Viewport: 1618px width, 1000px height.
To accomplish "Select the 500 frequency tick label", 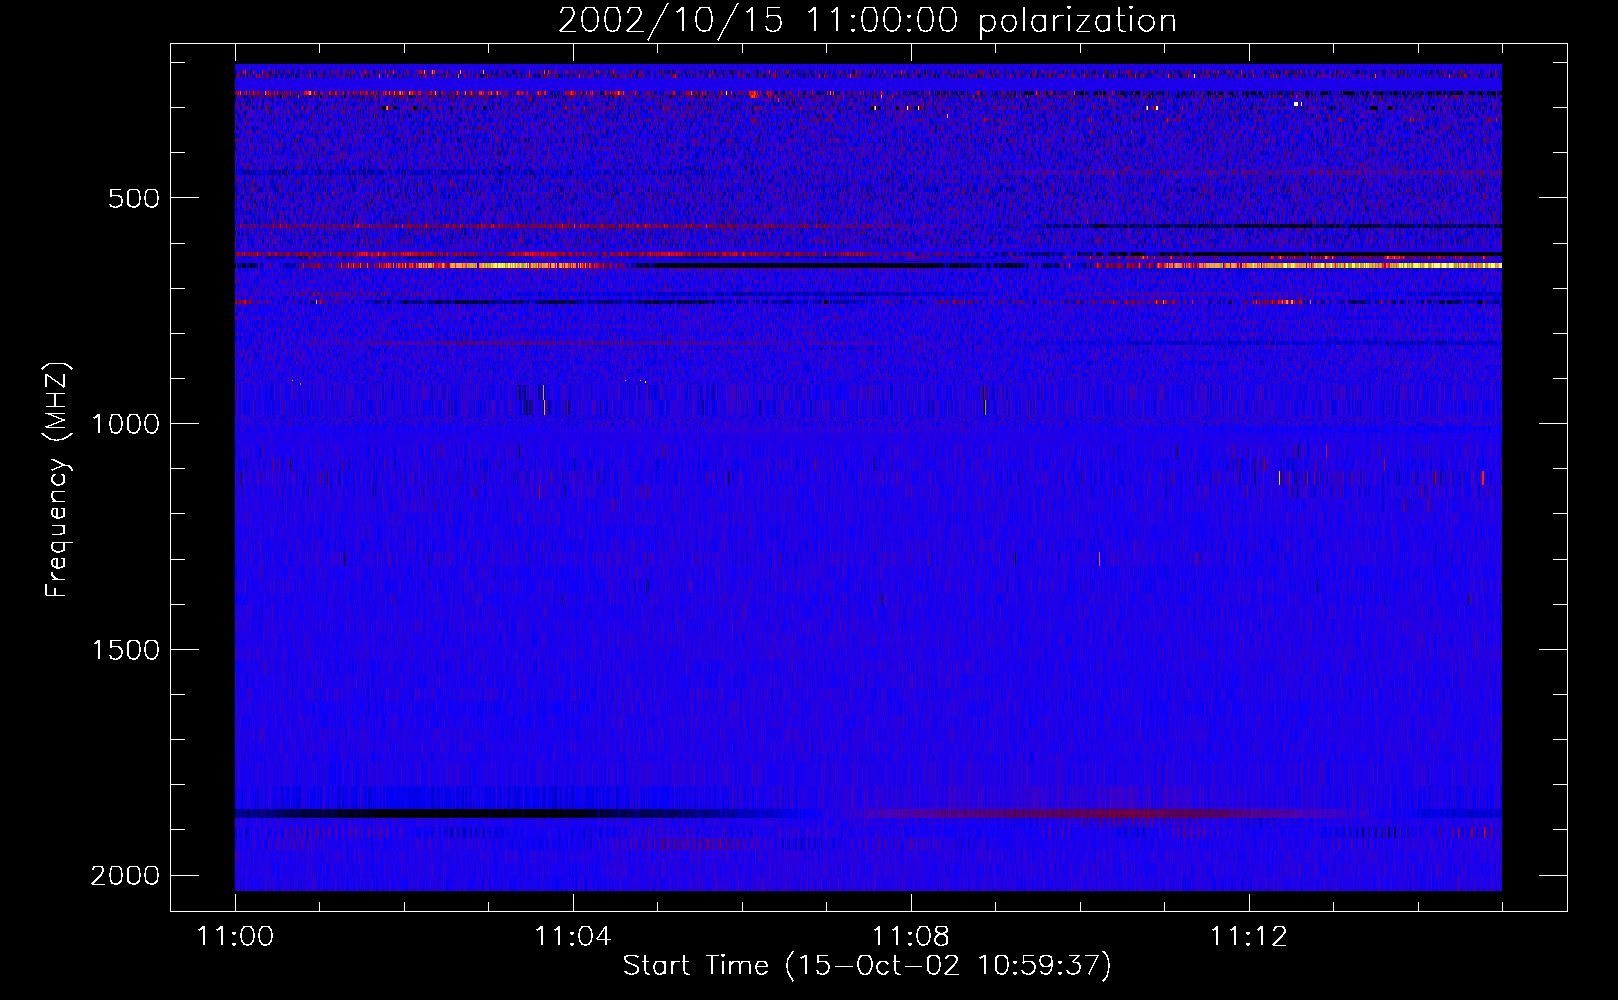I will click(x=133, y=198).
